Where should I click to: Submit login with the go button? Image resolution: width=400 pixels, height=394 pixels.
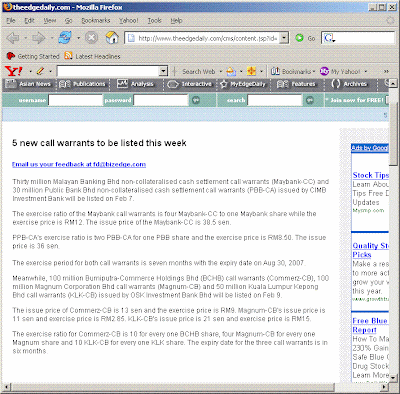[196, 100]
